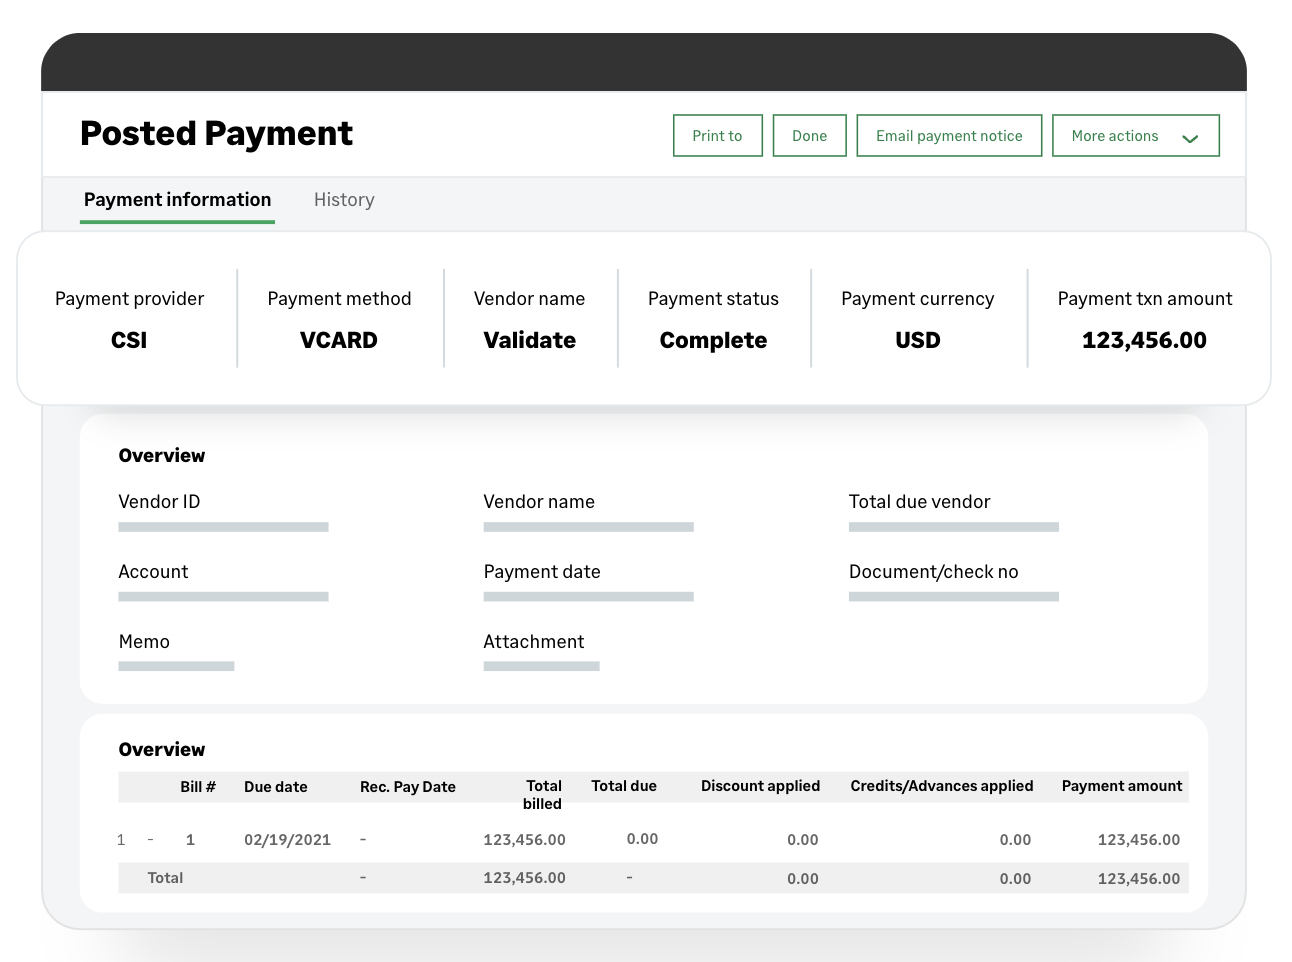The height and width of the screenshot is (962, 1292).
Task: Click the VCARD payment method value
Action: coord(339,340)
